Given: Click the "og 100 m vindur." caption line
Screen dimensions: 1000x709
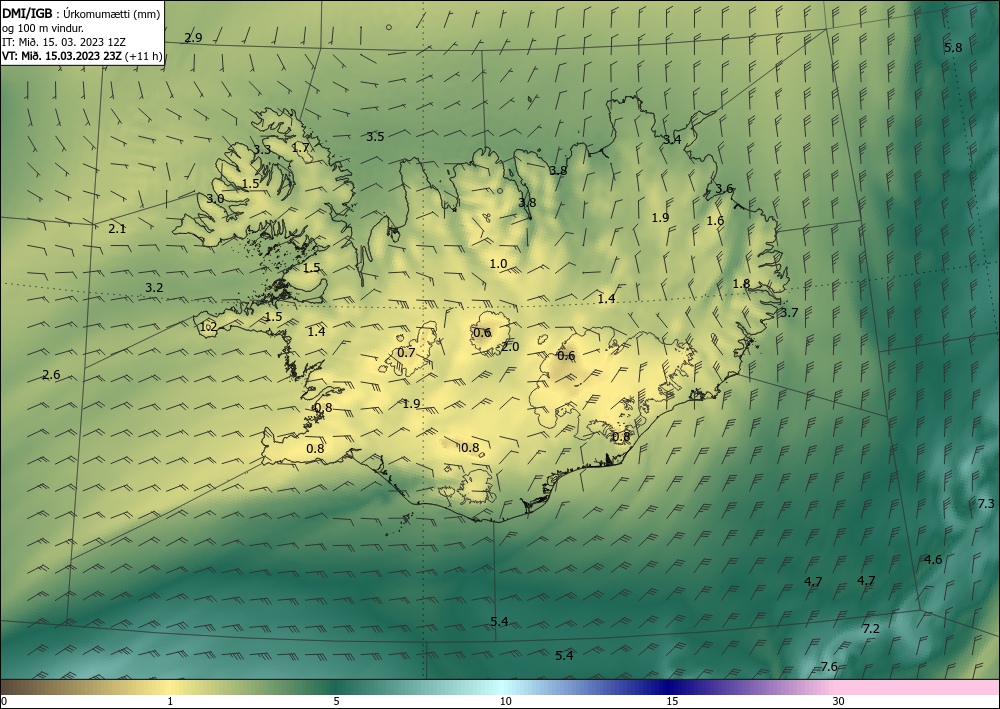Looking at the screenshot, I should (x=43, y=28).
